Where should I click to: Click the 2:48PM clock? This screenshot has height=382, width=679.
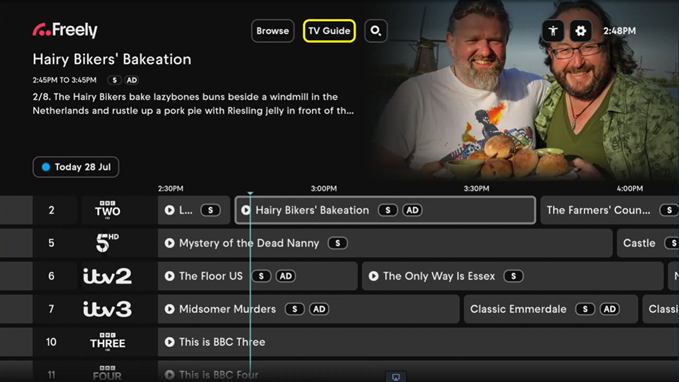click(x=619, y=31)
